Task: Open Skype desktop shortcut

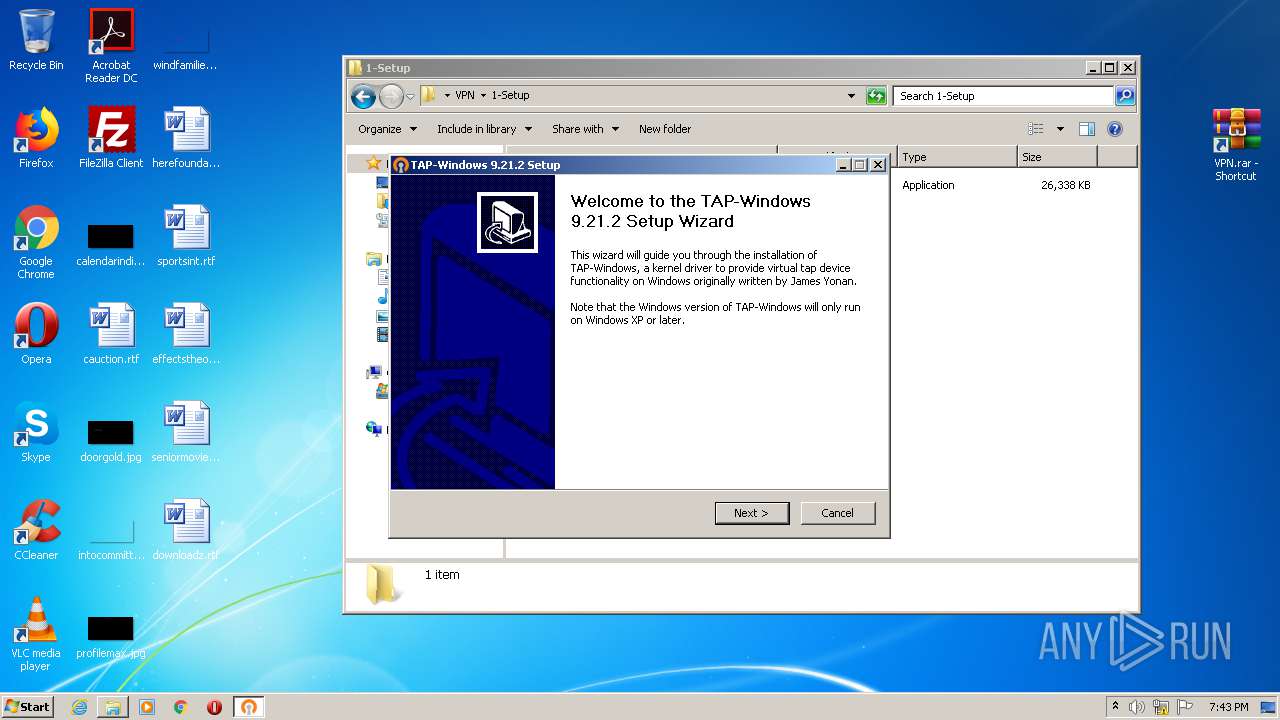Action: [x=36, y=432]
